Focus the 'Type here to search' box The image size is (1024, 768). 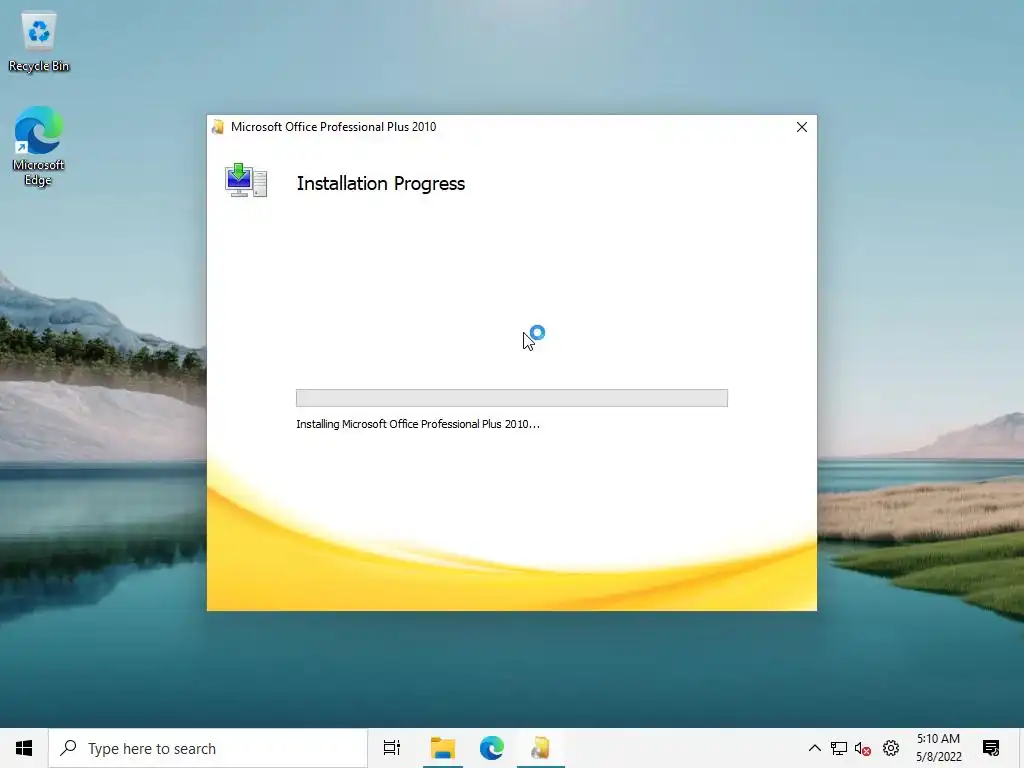coord(208,748)
